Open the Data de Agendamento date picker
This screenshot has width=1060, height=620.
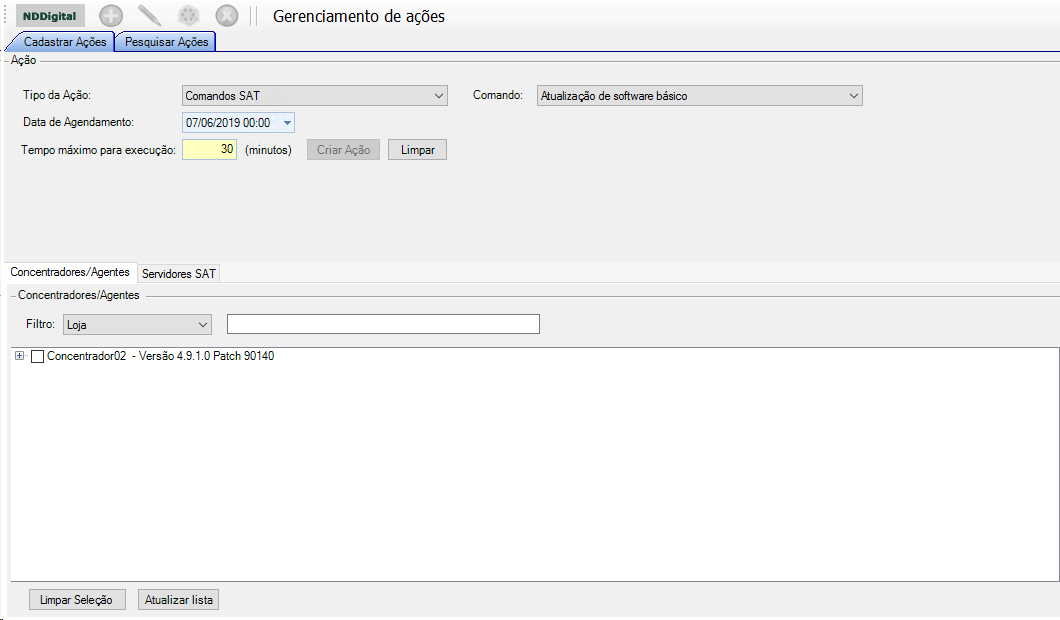[288, 123]
